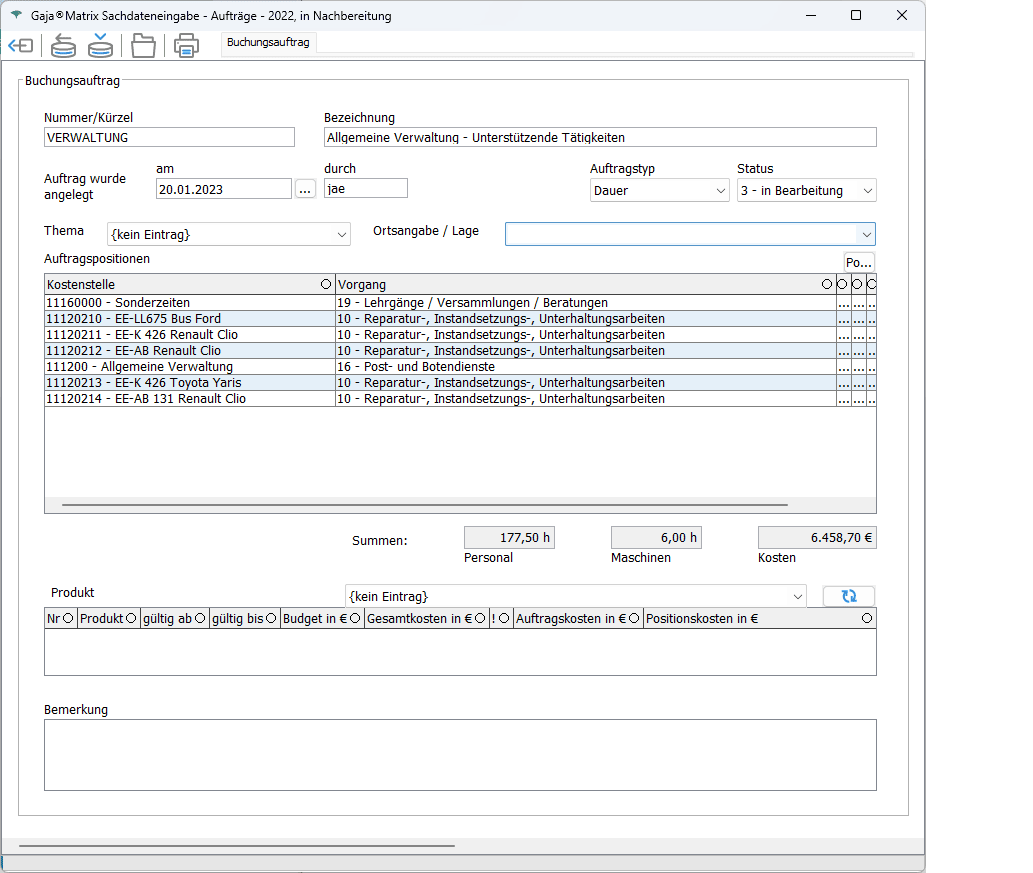Click into the Bemerkung text area

[460, 755]
